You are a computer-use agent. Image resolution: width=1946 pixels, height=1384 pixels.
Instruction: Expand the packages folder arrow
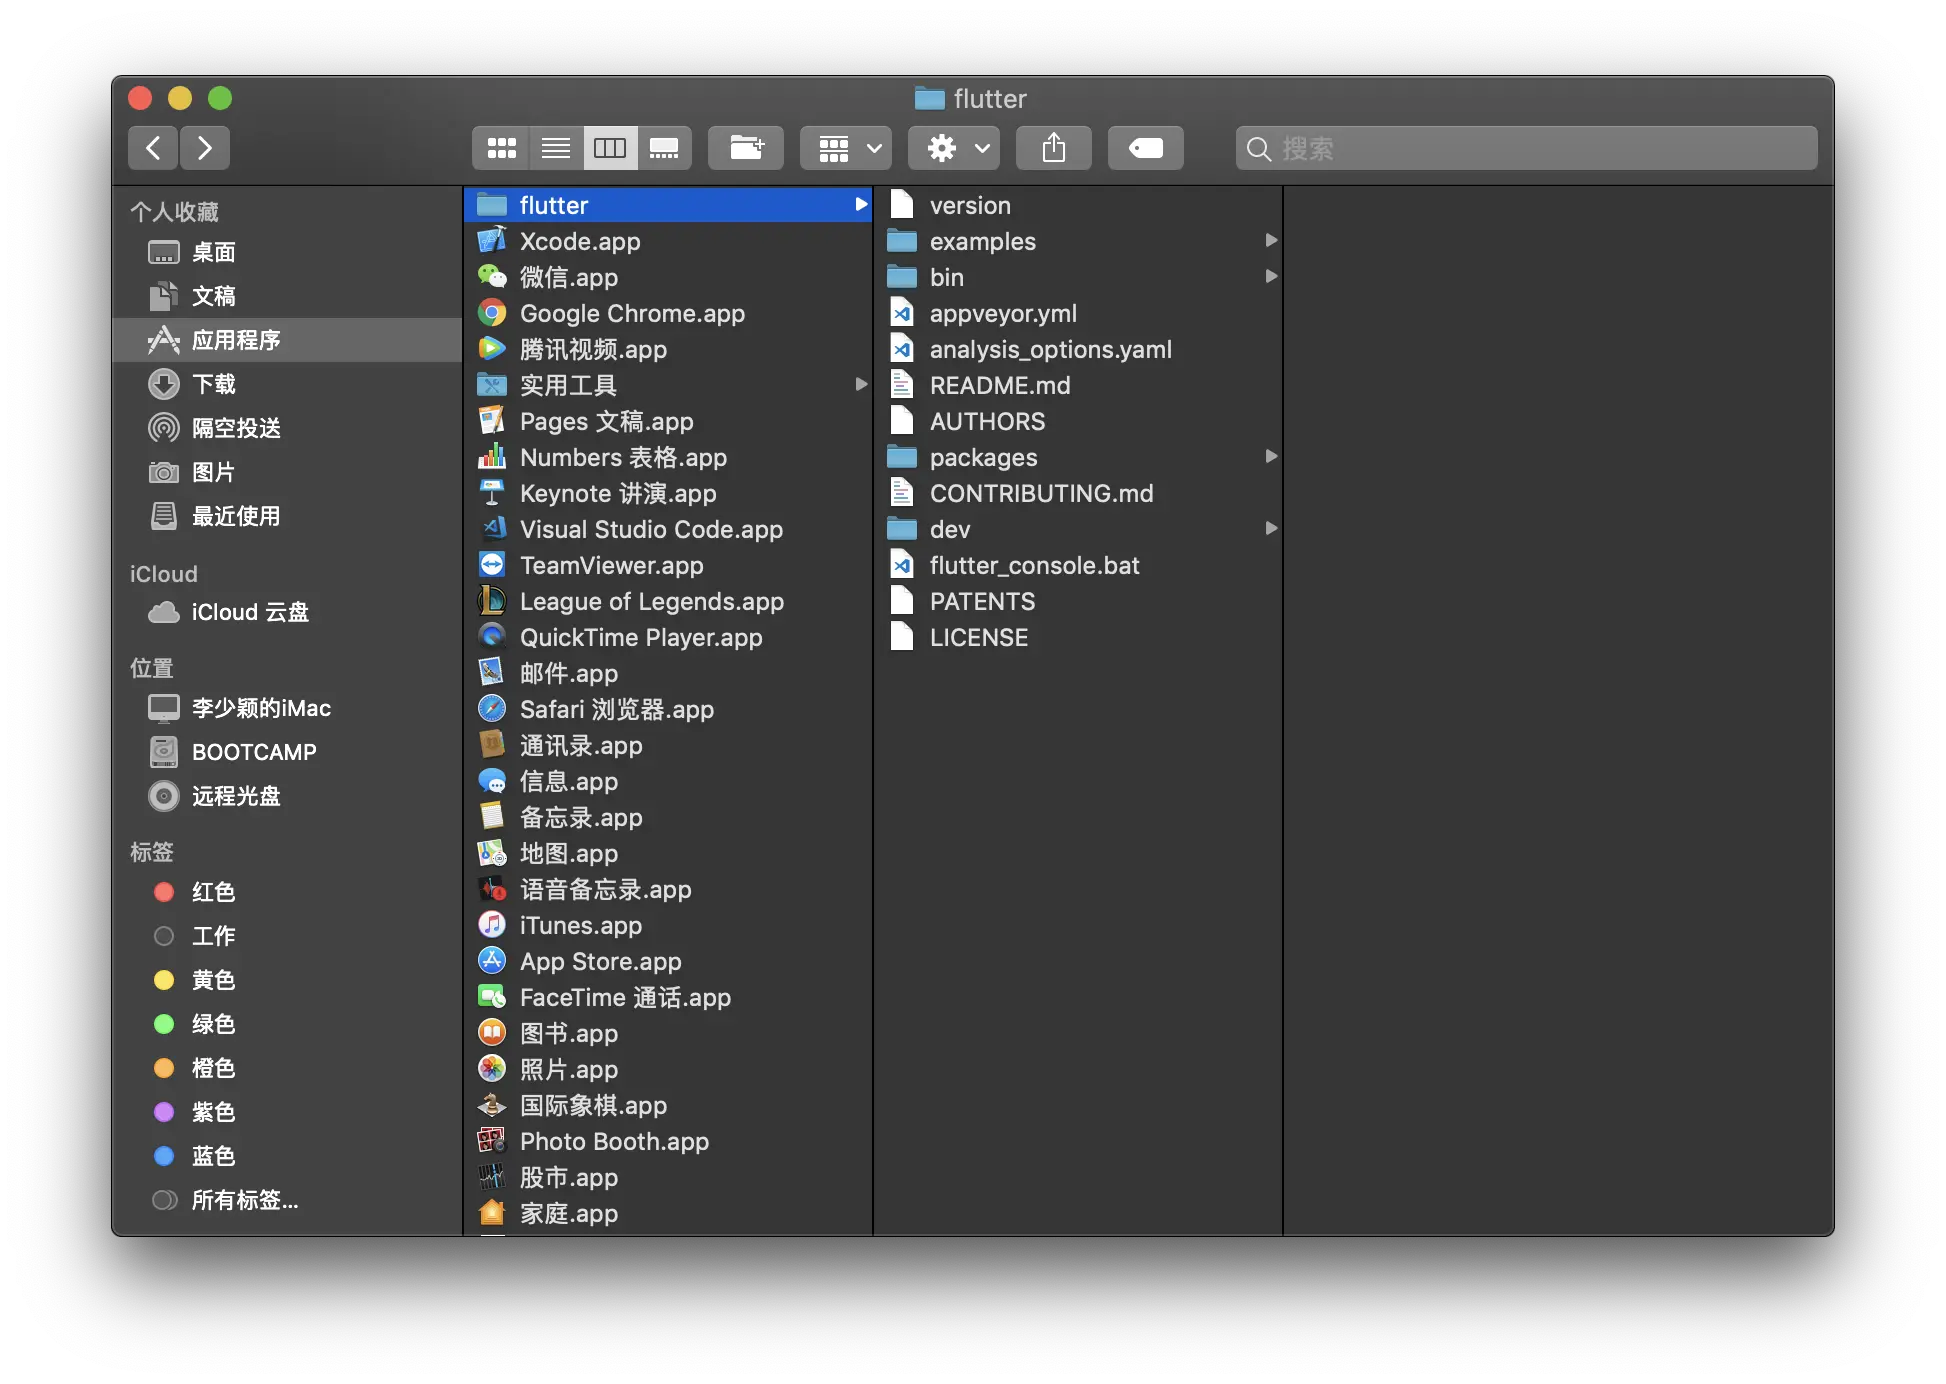click(x=1271, y=457)
